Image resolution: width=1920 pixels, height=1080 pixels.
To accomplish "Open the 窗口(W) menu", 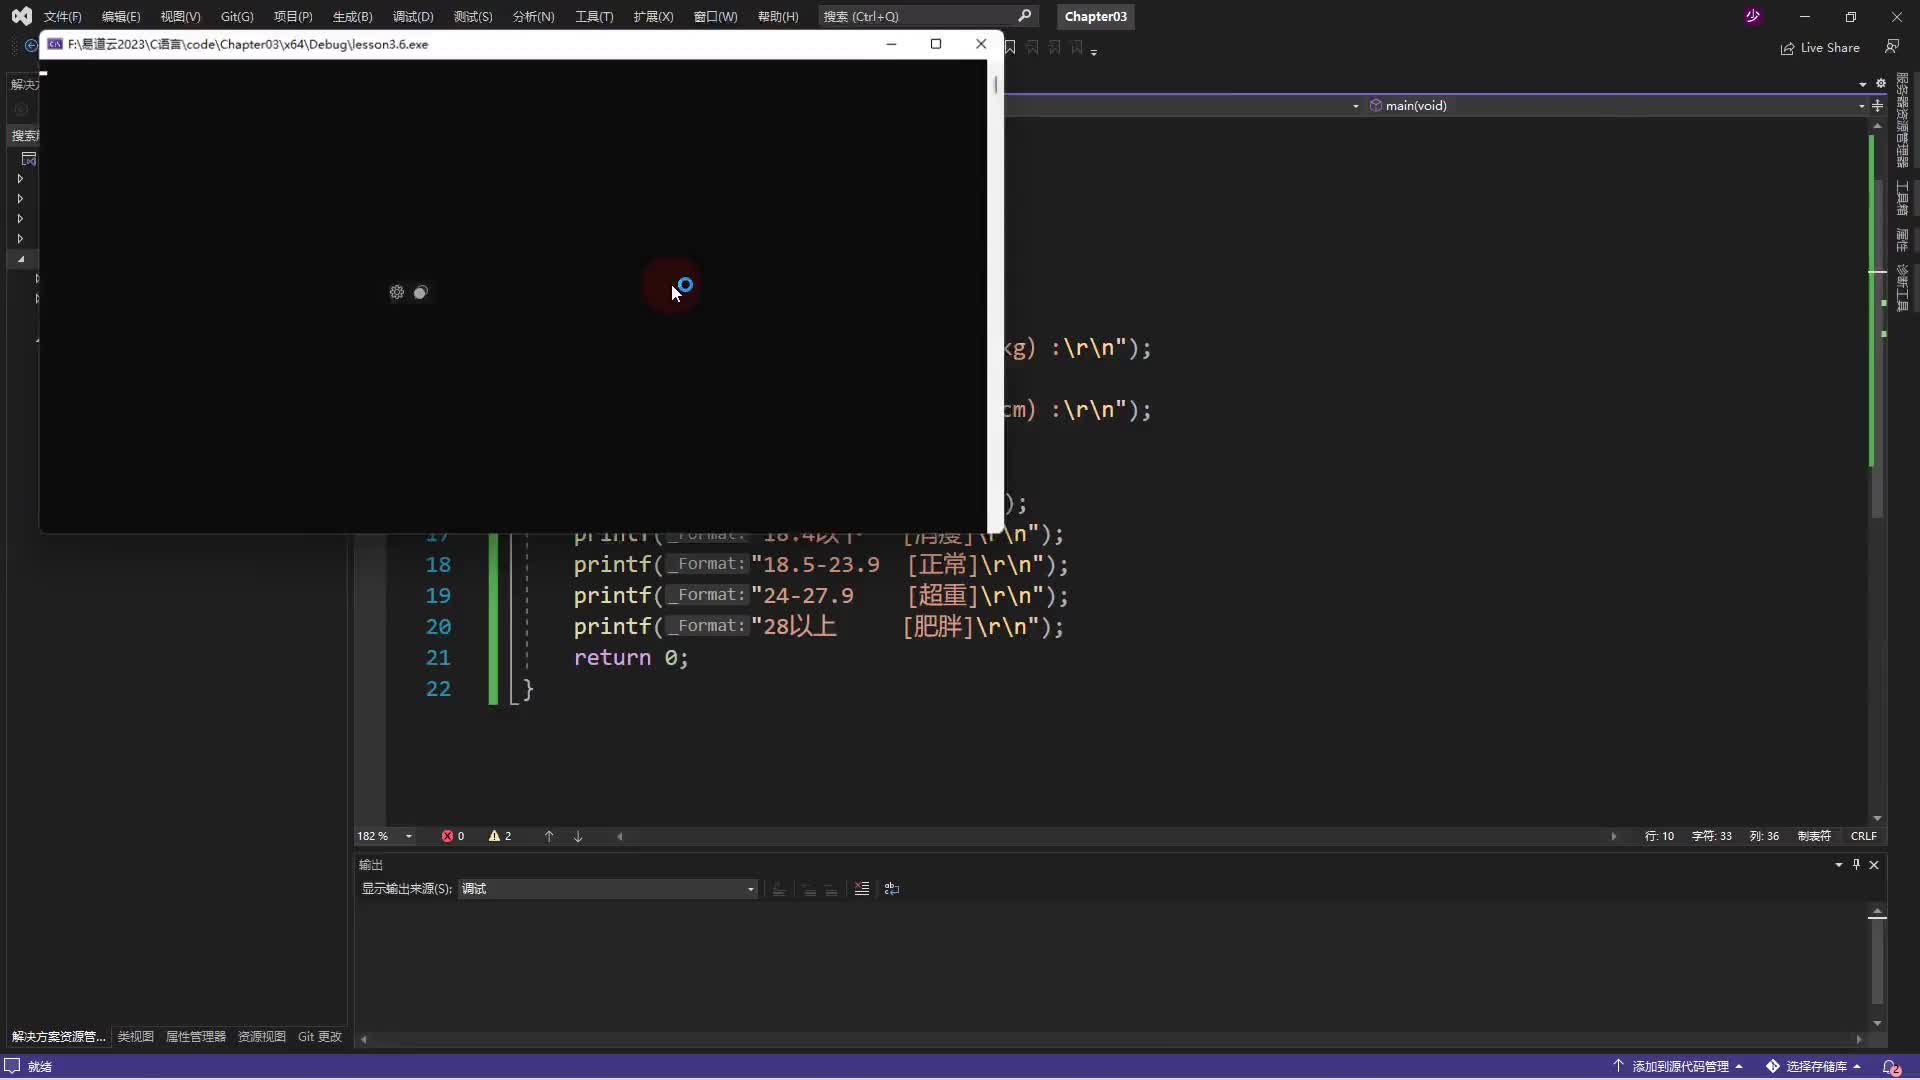I will pyautogui.click(x=715, y=16).
